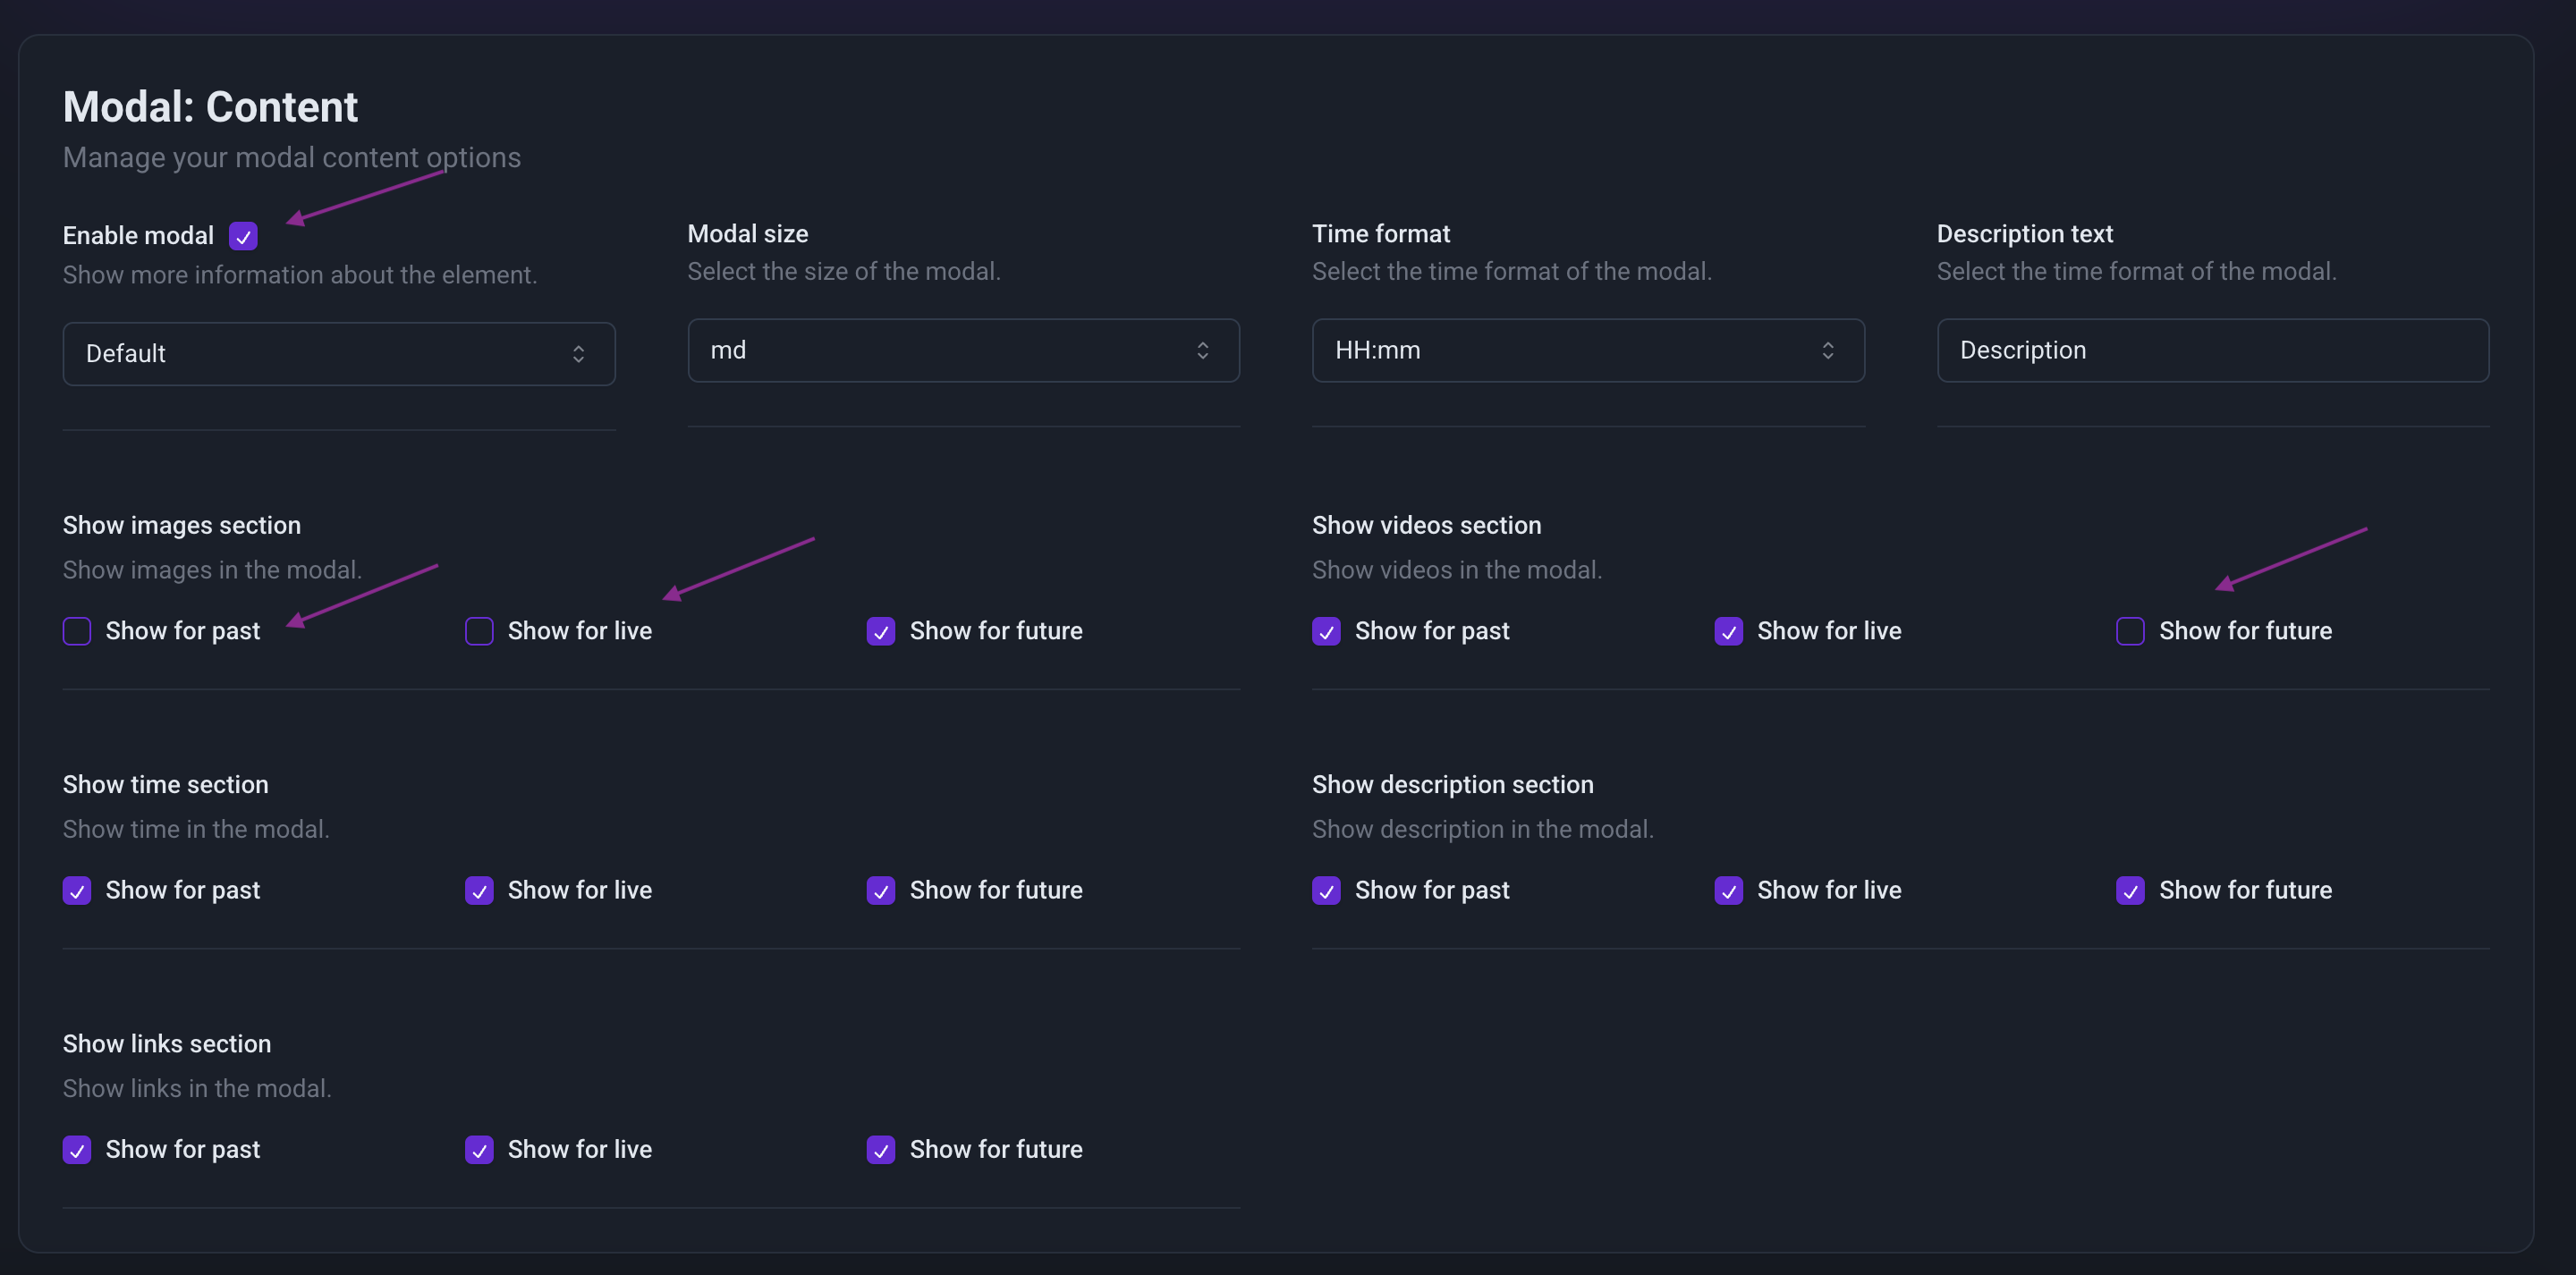Uncheck Show for past in description section
2576x1275 pixels.
pos(1326,890)
